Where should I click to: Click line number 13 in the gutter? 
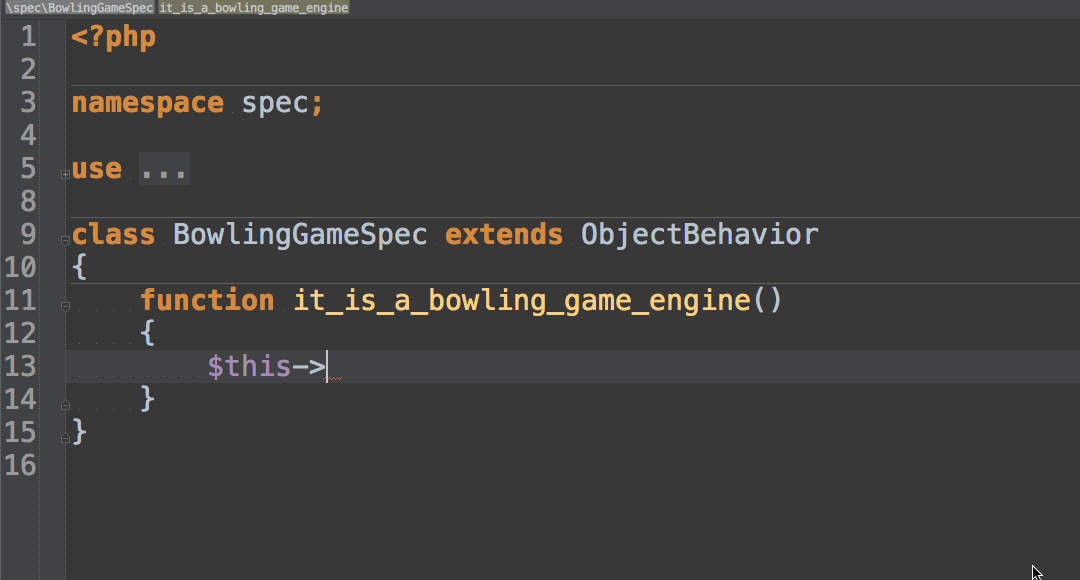point(20,366)
